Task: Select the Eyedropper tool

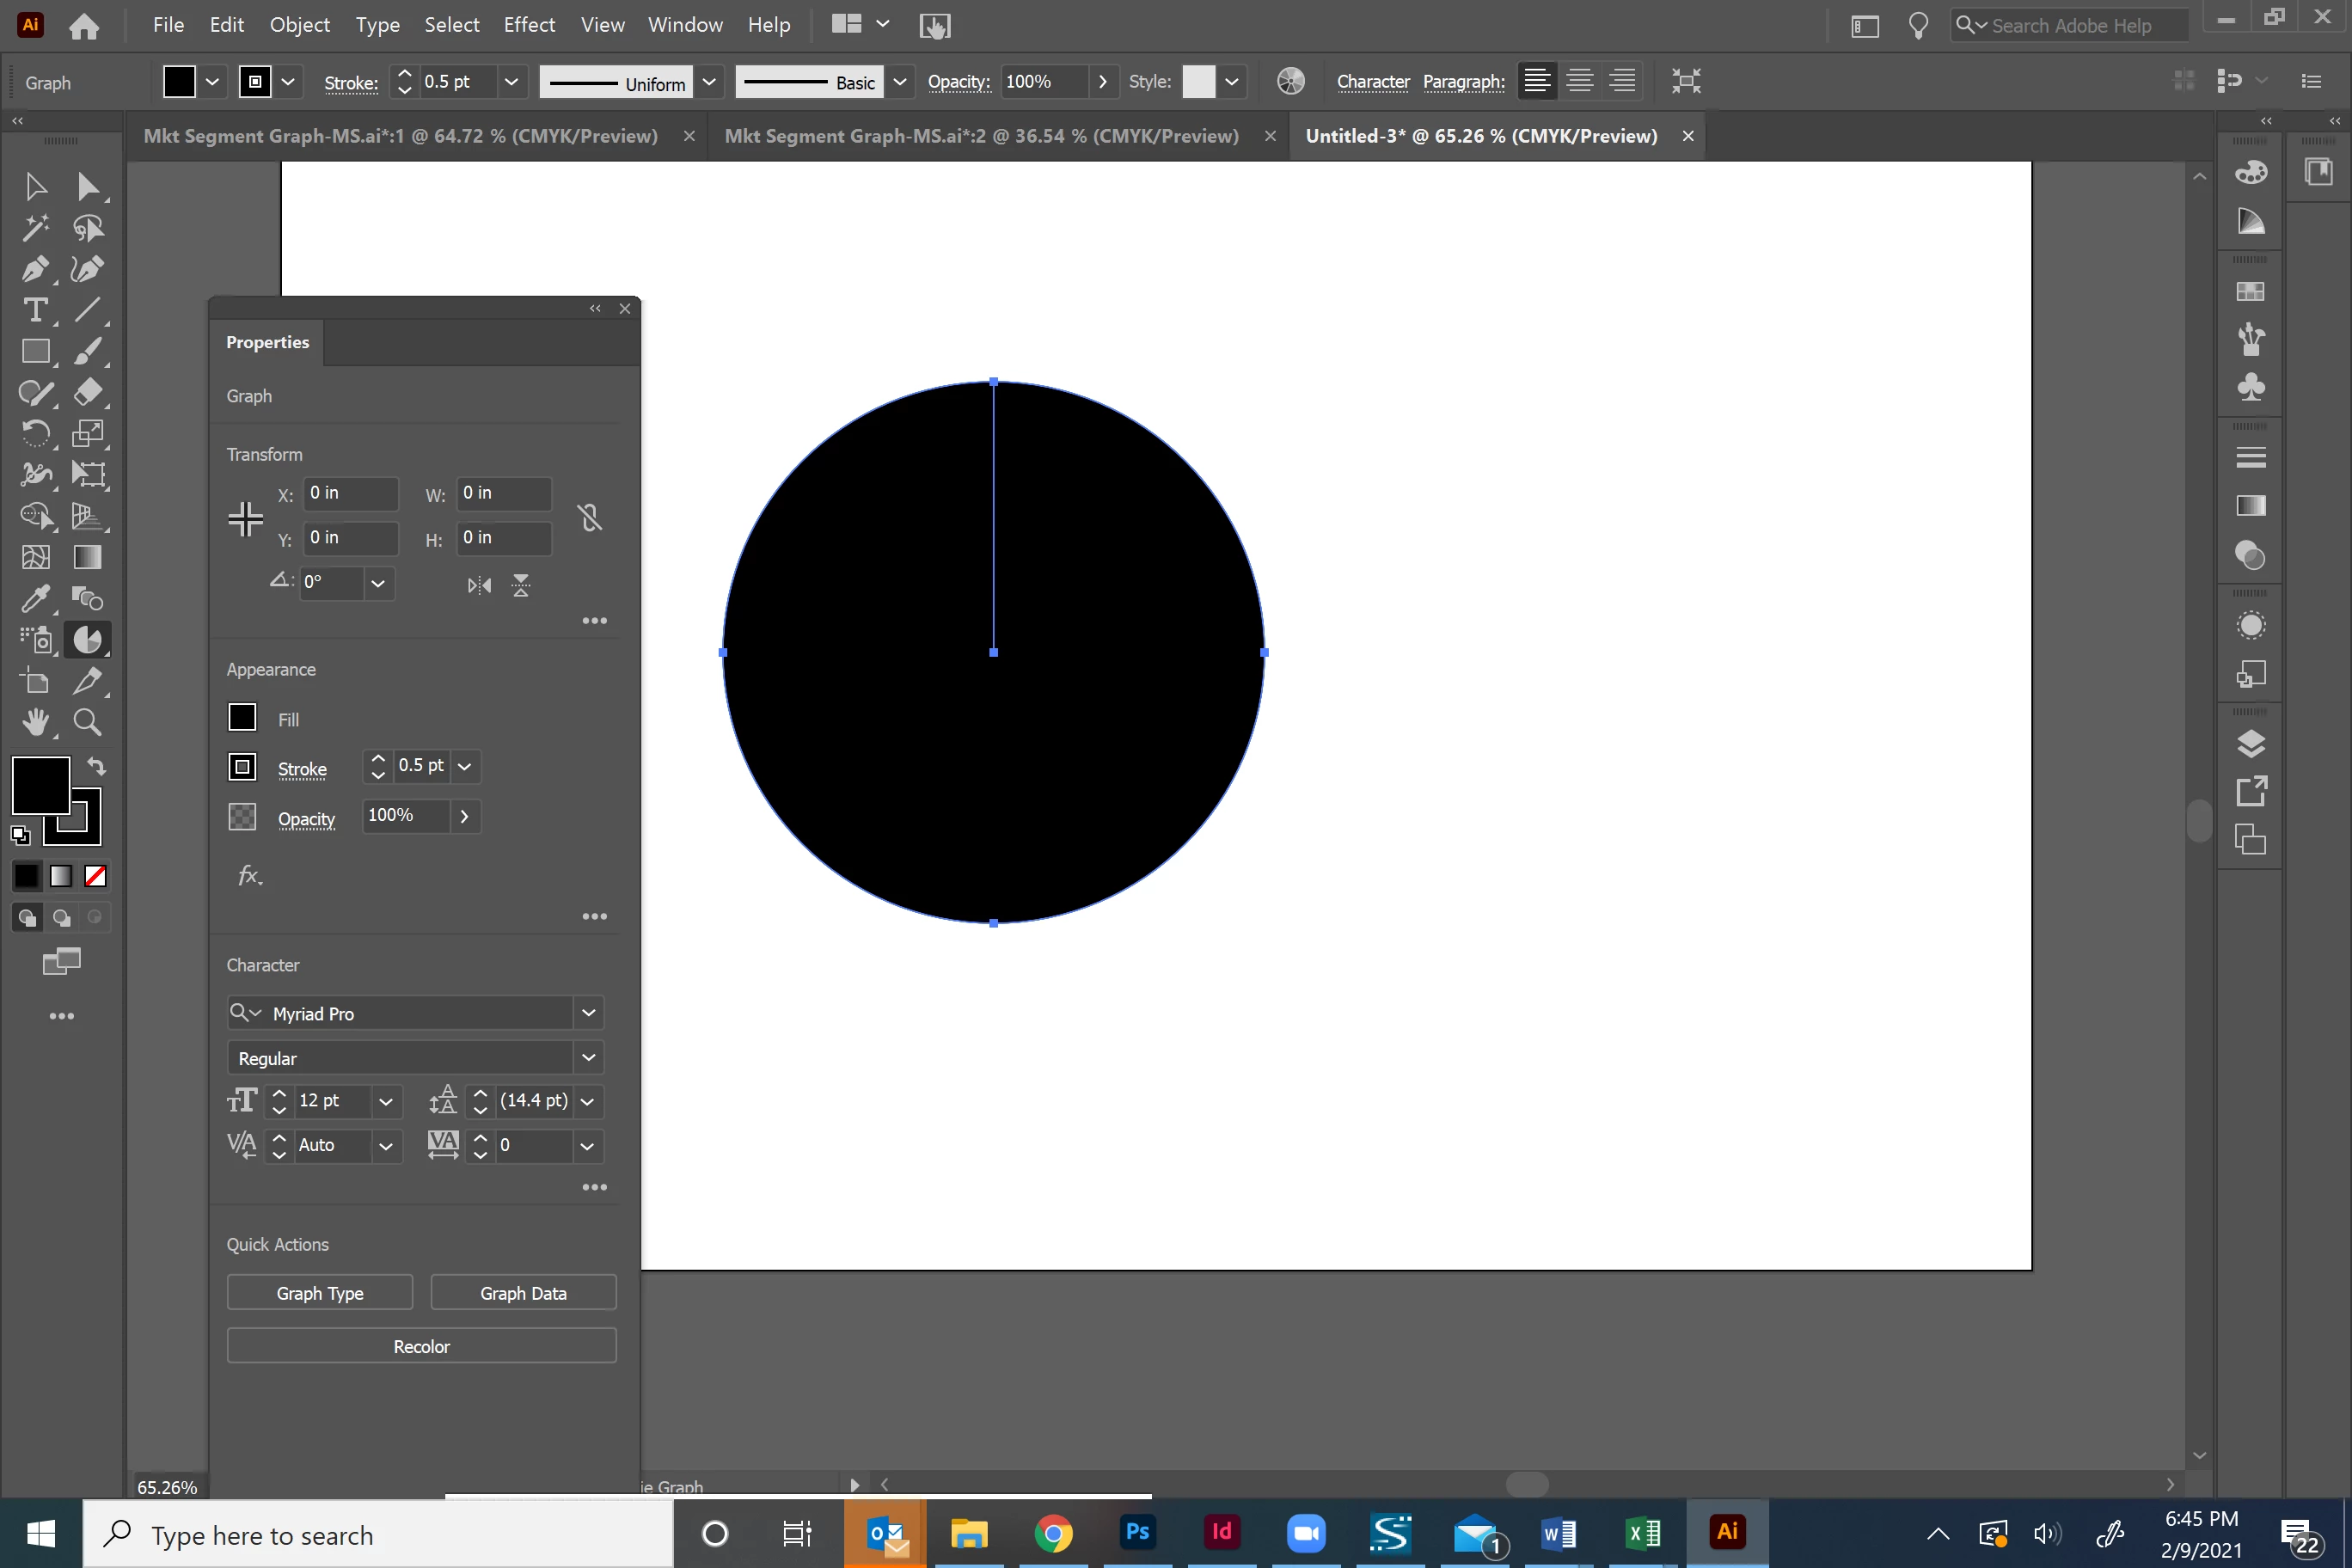Action: click(35, 599)
